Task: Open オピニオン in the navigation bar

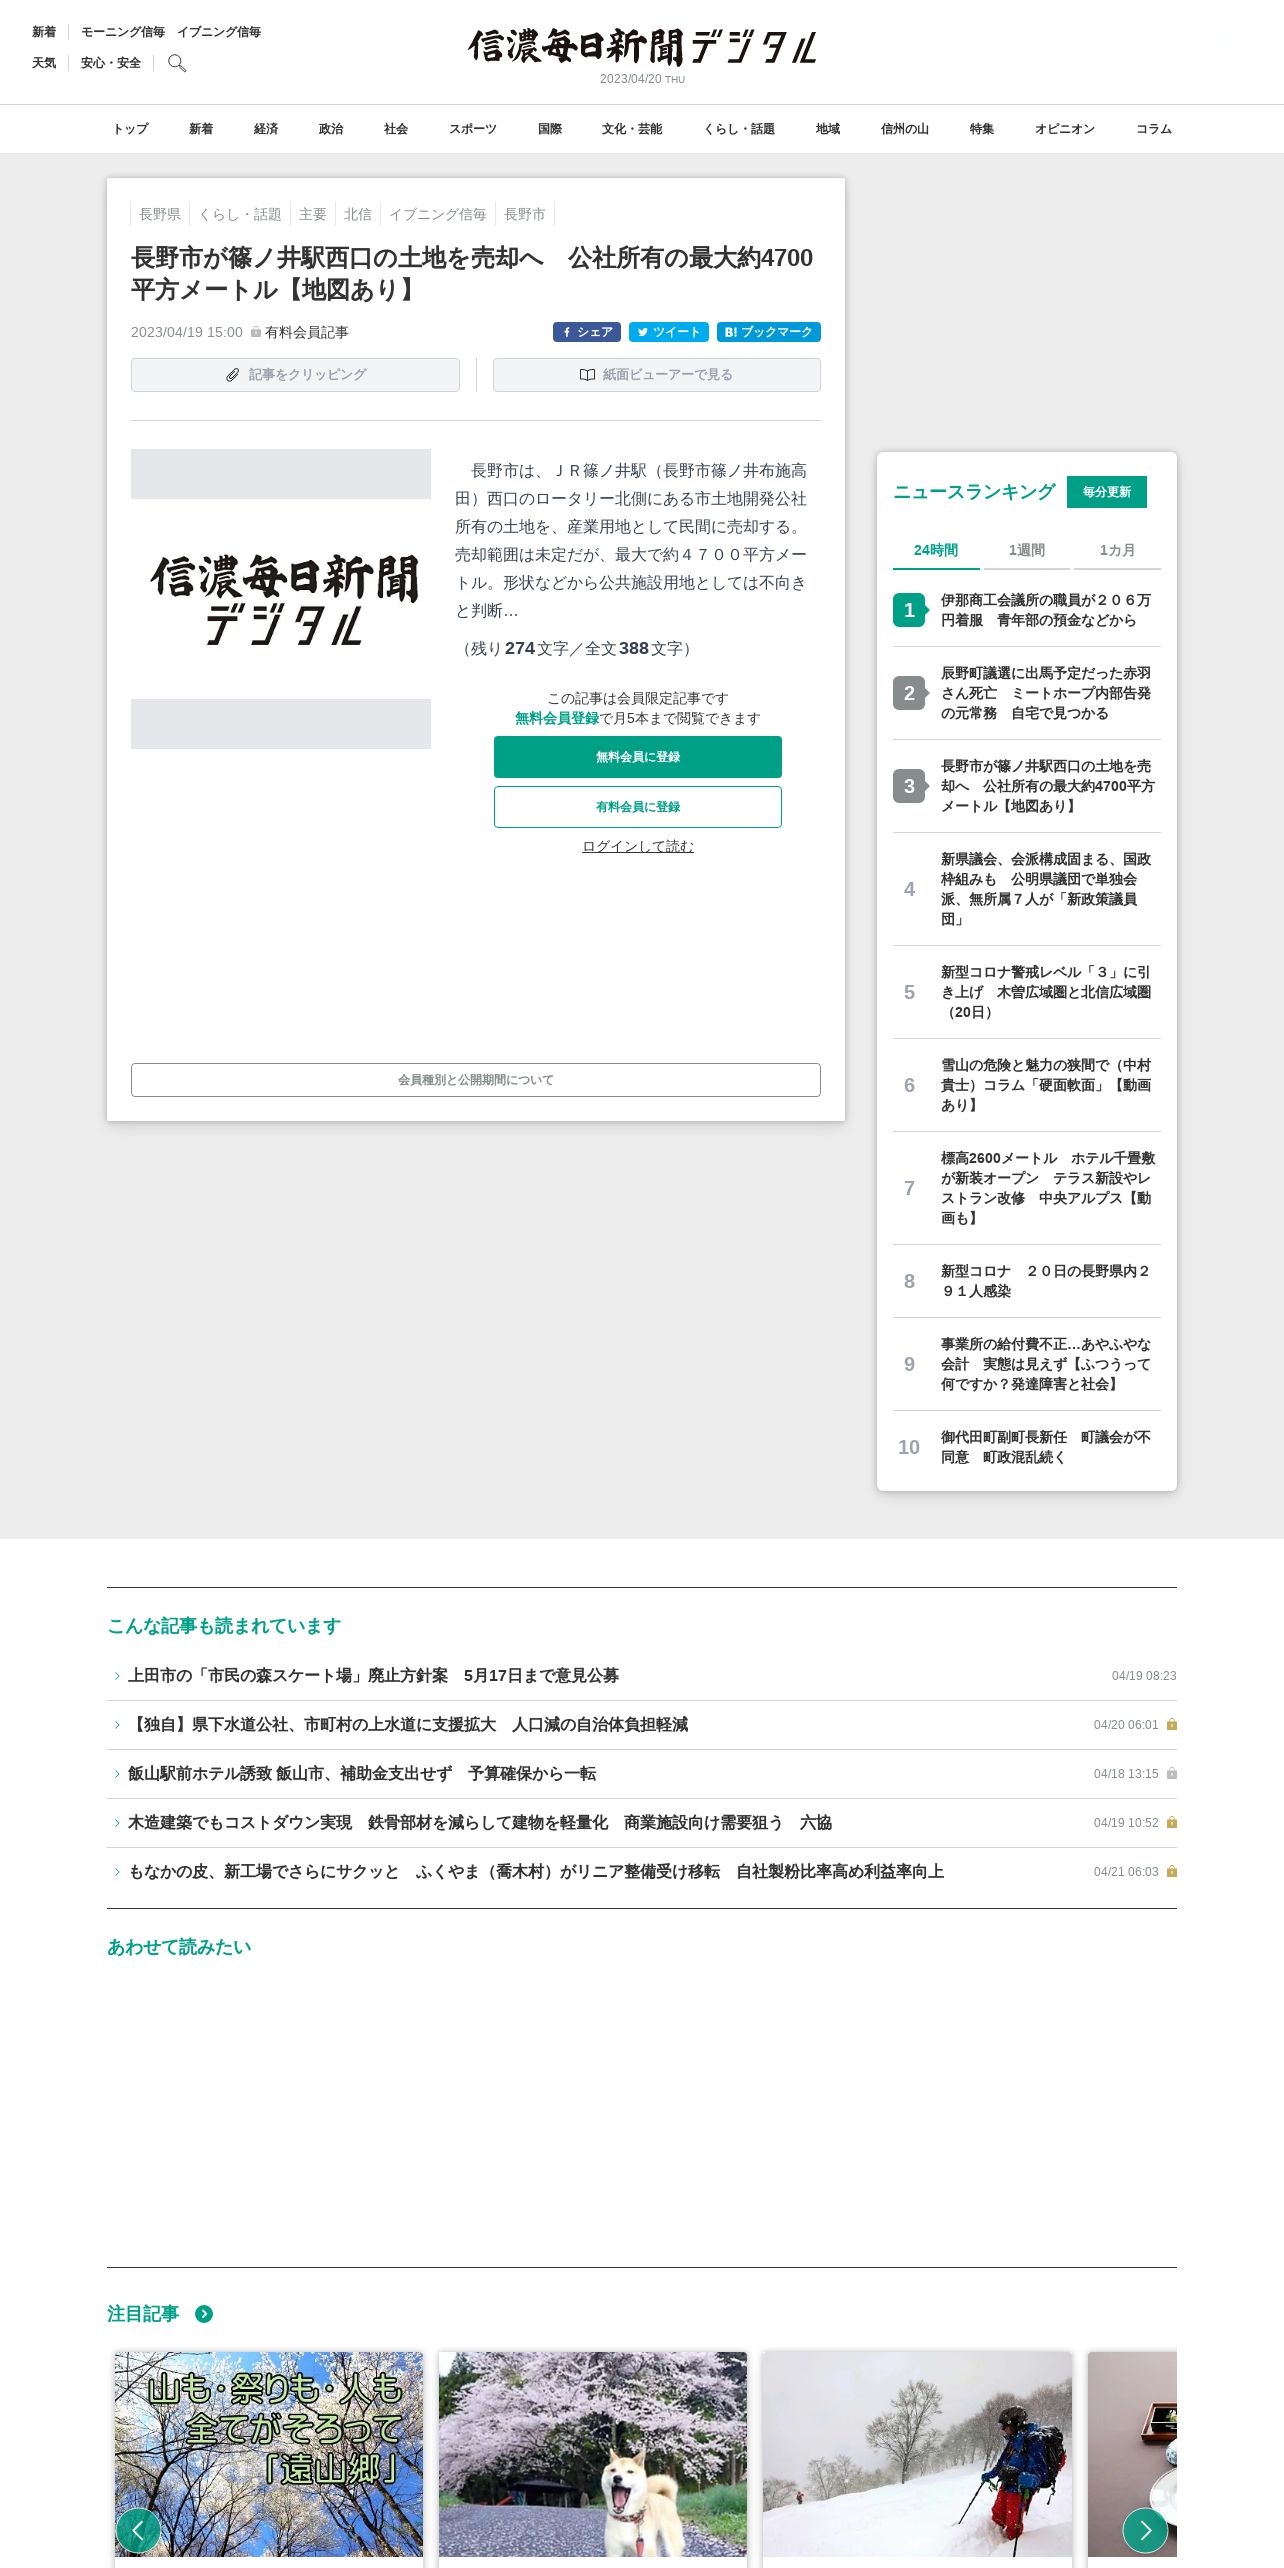Action: (1065, 129)
